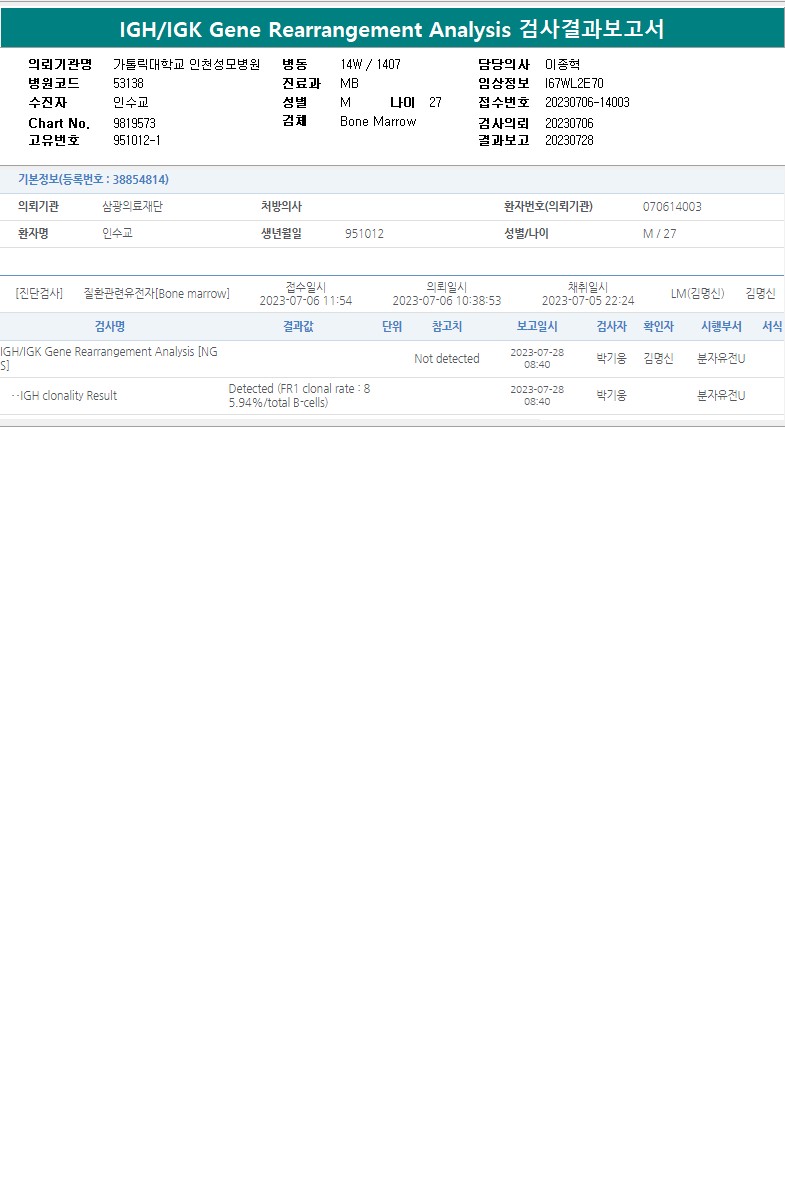Click 'LM(김명신)' text
The width and height of the screenshot is (785, 1192).
698,293
